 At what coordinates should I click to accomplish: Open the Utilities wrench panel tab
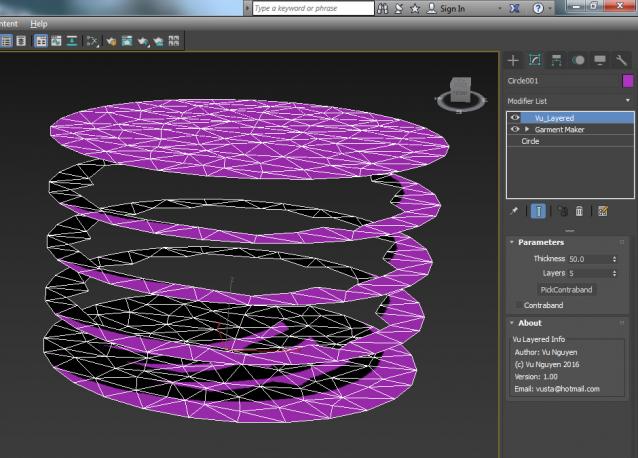point(621,60)
